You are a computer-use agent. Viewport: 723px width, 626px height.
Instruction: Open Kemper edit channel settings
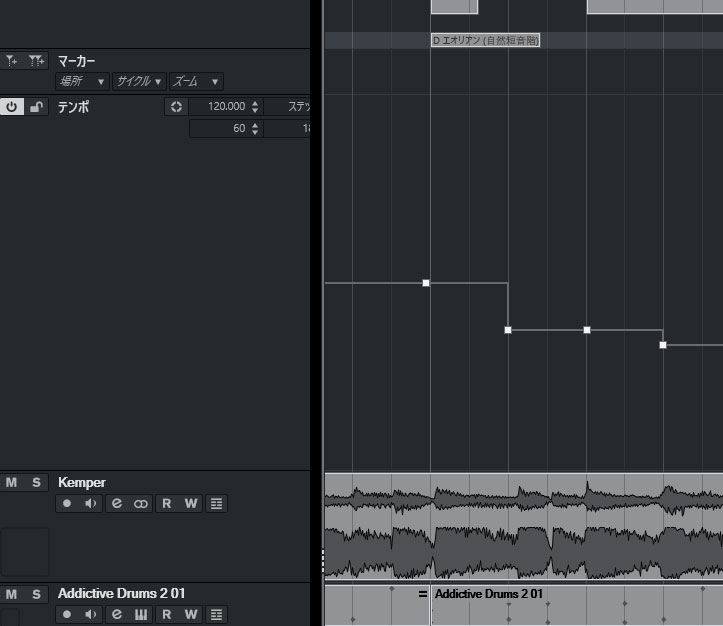click(117, 504)
